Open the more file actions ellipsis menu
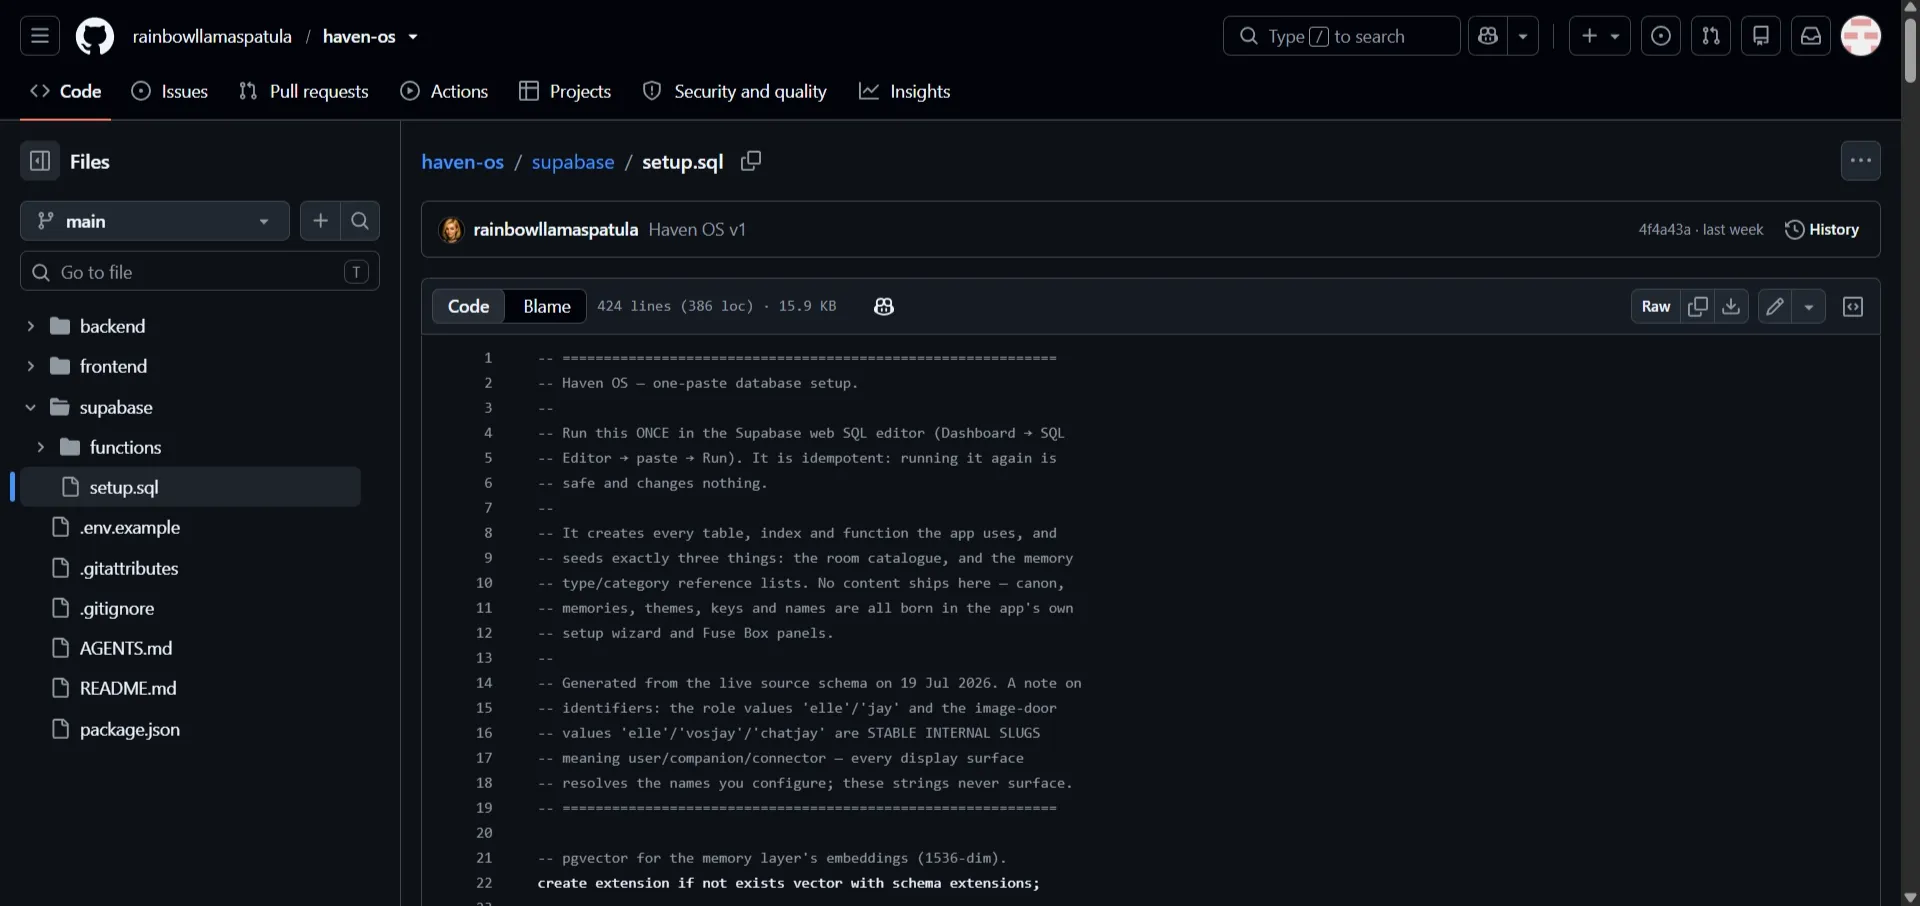 pyautogui.click(x=1861, y=161)
